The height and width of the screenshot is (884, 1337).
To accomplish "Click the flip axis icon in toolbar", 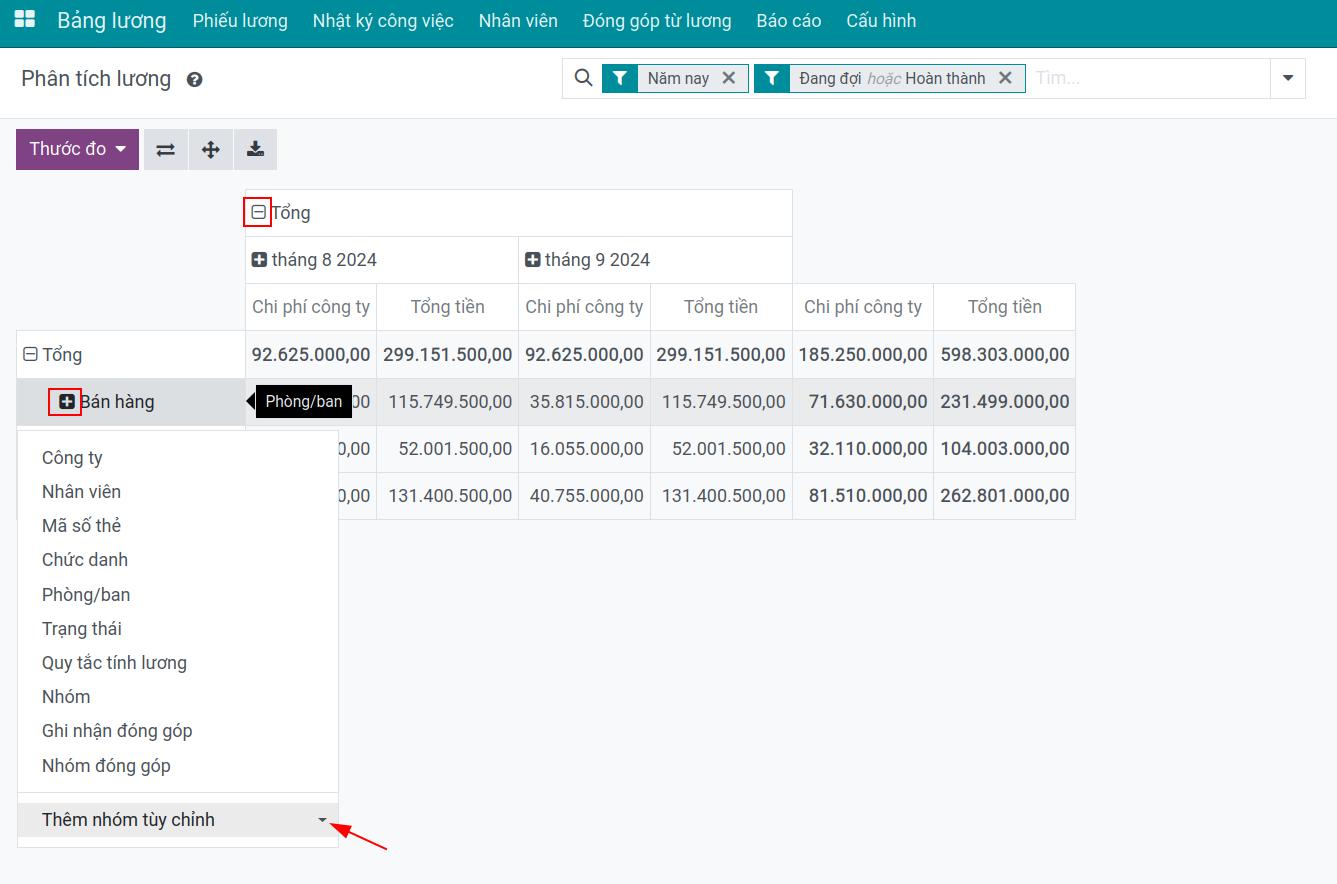I will coord(165,149).
